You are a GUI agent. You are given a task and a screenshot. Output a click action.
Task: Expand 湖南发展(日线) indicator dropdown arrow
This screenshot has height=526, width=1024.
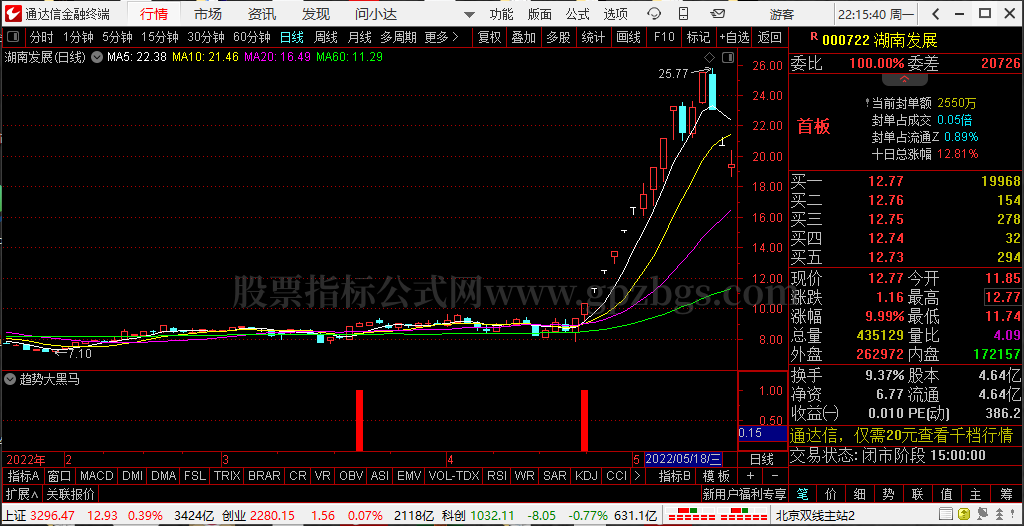97,58
